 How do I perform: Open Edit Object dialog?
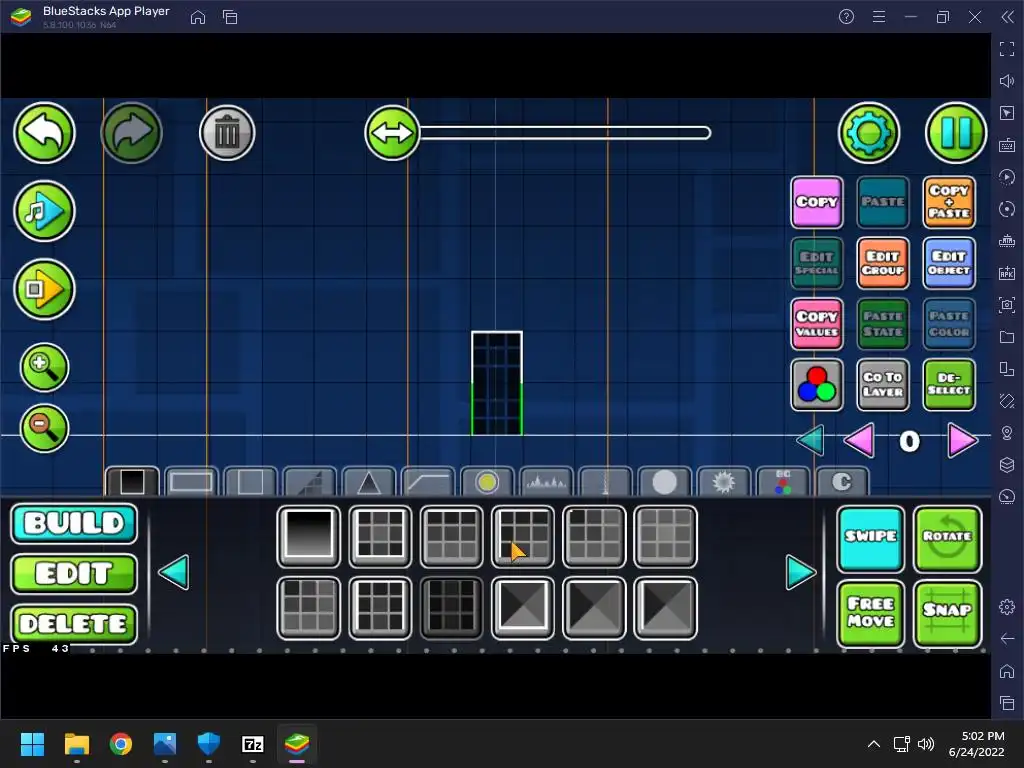(x=948, y=263)
